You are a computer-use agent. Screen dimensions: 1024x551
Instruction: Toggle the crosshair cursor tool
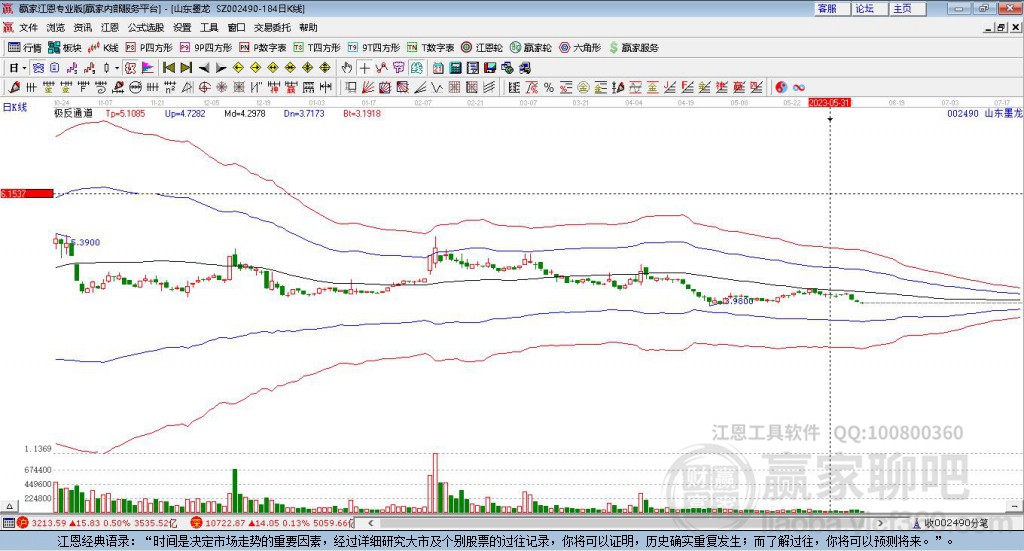pos(364,68)
